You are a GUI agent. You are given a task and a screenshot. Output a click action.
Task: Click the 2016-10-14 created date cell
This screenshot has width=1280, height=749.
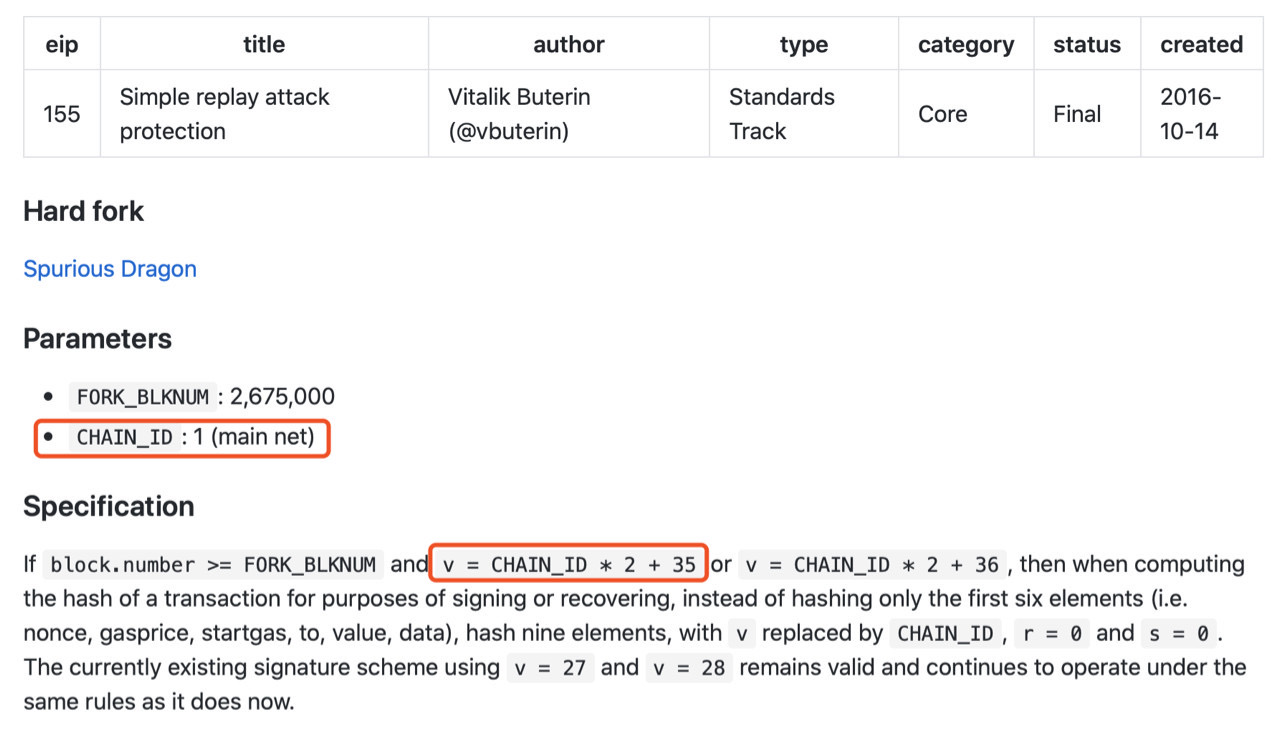click(1202, 114)
